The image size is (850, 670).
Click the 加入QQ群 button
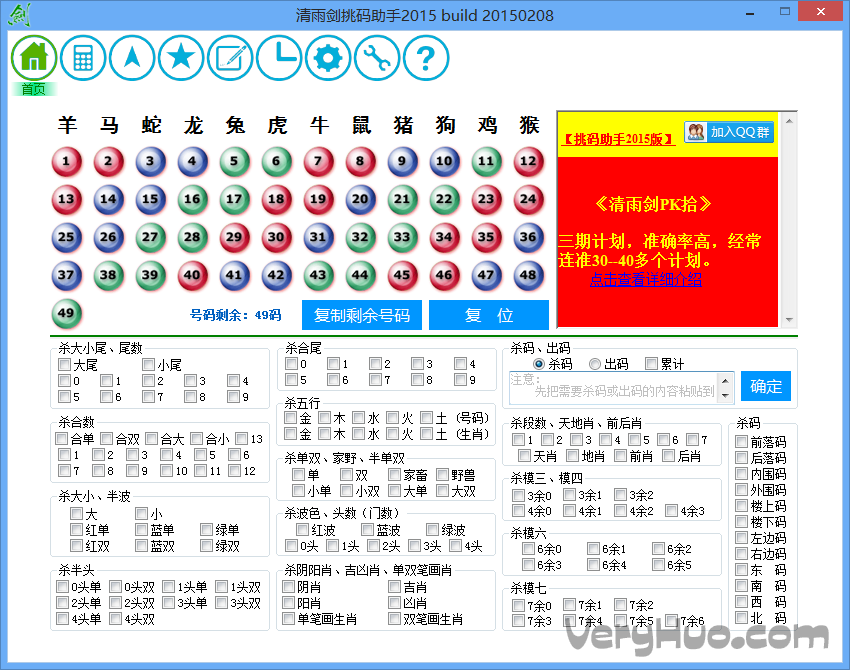coord(729,132)
